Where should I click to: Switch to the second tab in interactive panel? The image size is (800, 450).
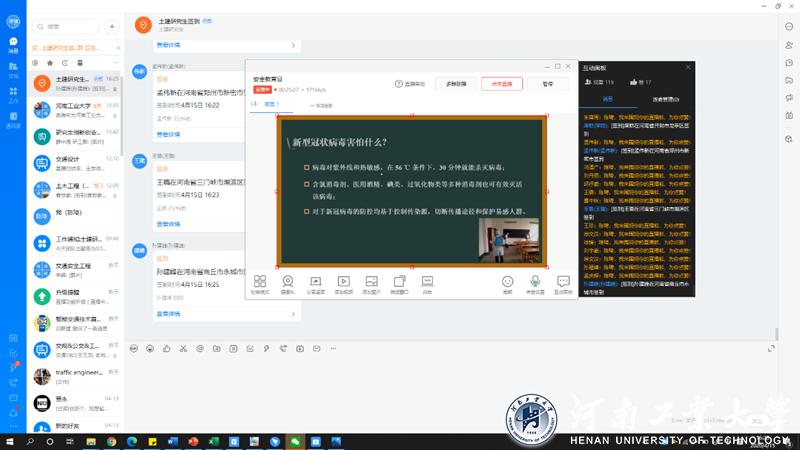665,99
